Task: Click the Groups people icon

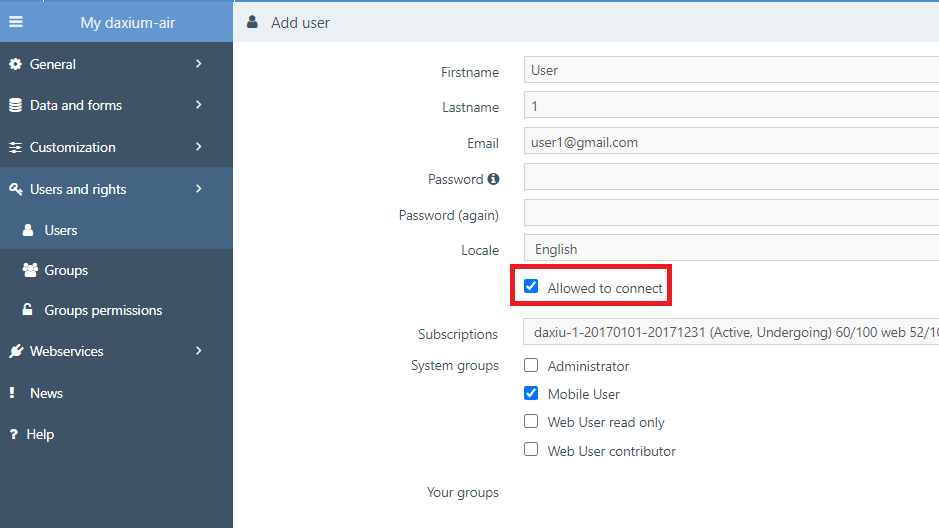Action: [x=30, y=270]
